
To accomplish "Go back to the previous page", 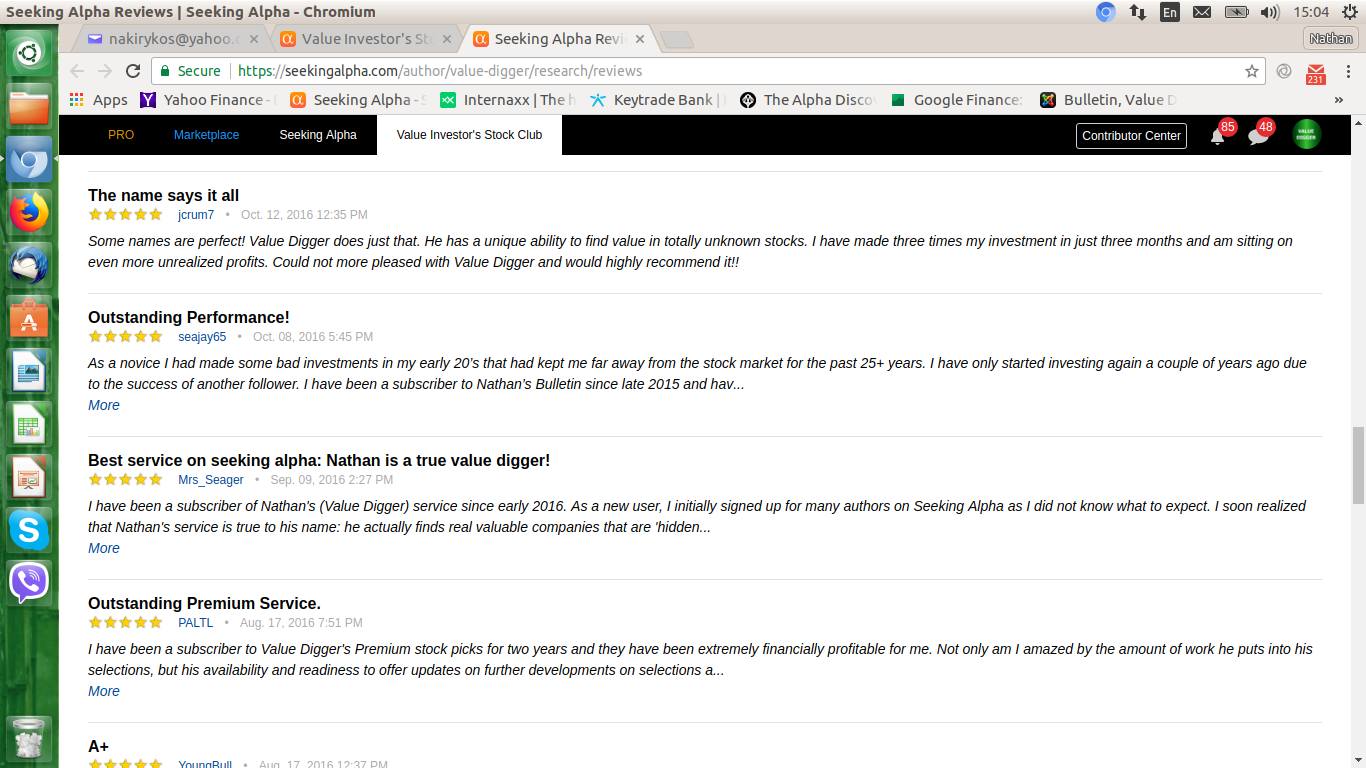I will click(77, 71).
